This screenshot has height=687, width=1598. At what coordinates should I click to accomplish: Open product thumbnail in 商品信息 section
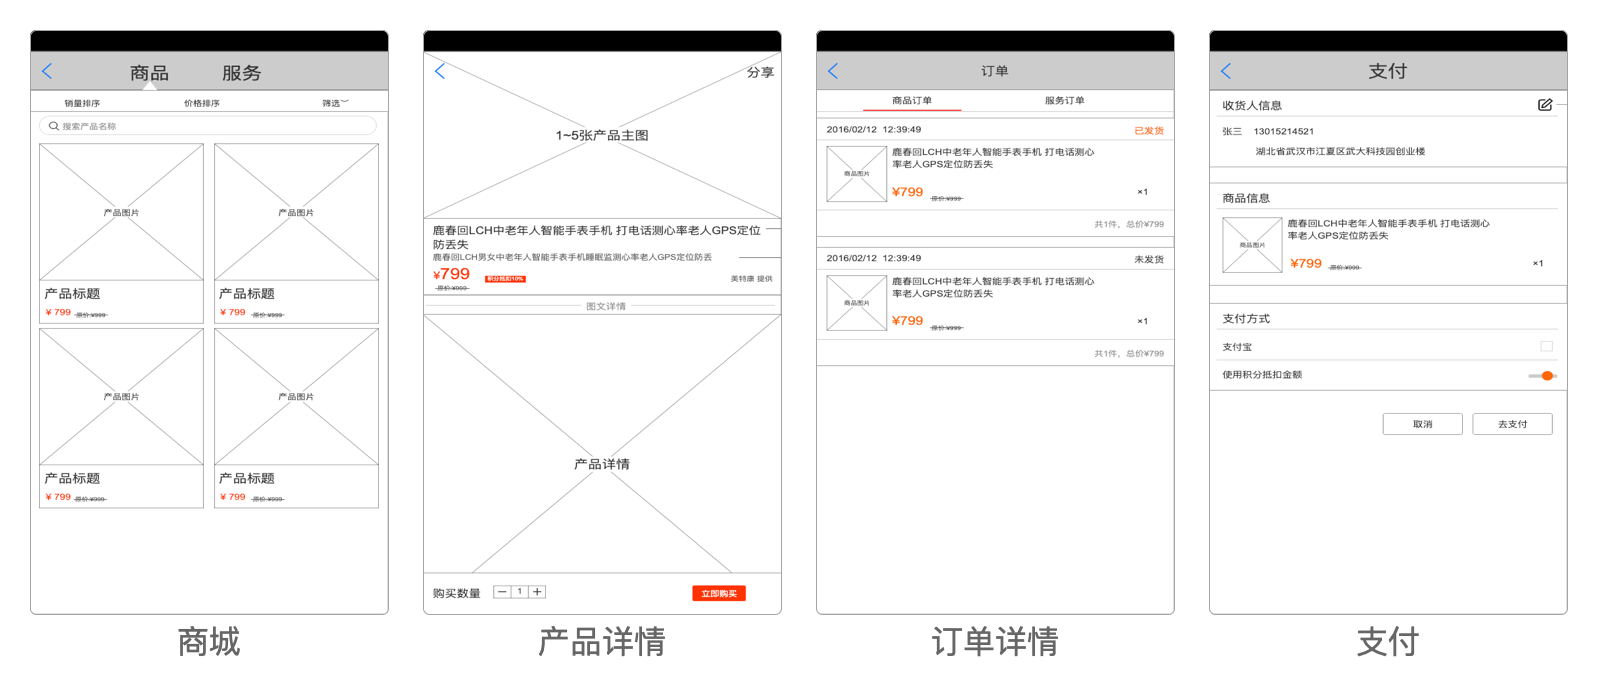(x=1252, y=245)
